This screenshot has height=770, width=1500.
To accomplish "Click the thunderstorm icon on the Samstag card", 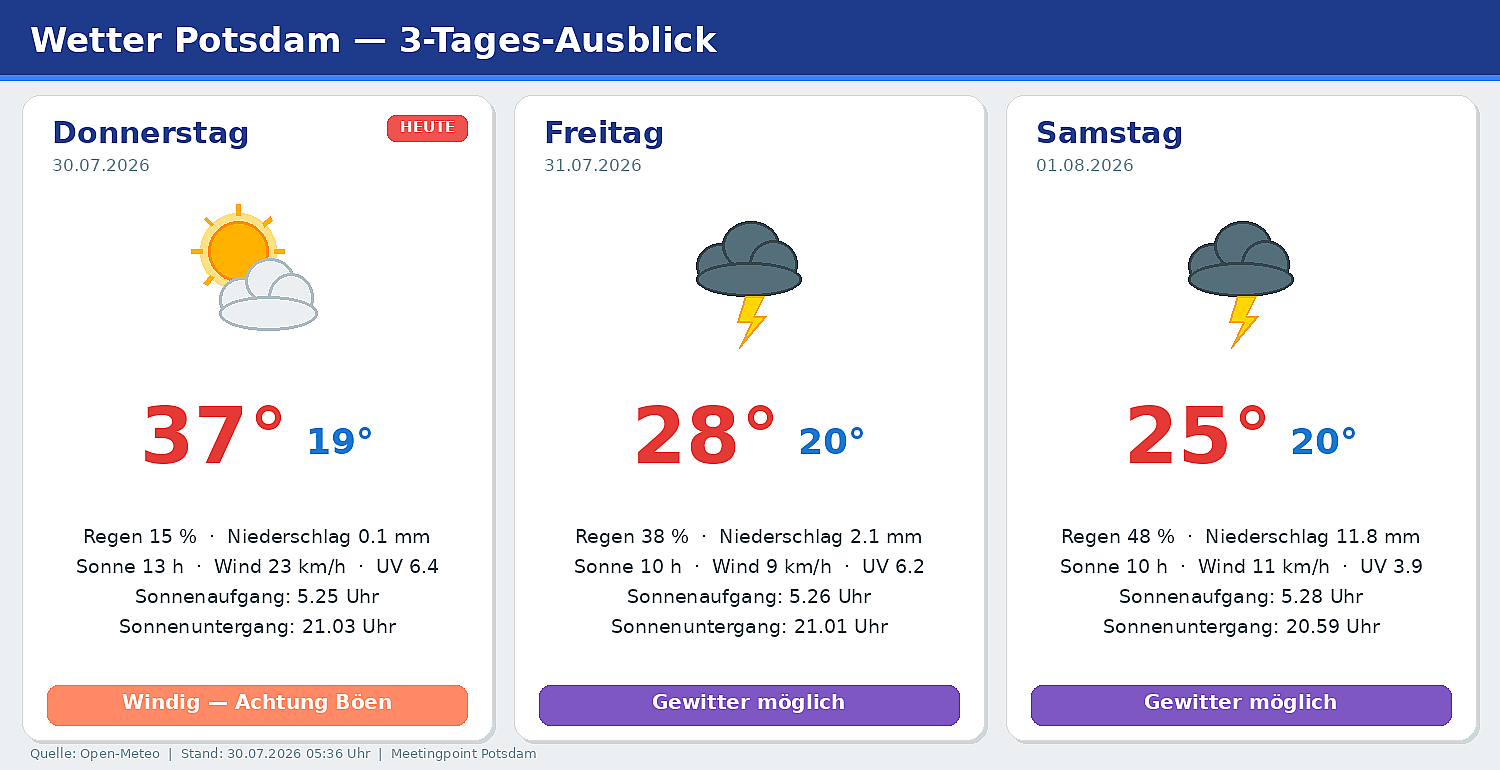I will [x=1241, y=284].
